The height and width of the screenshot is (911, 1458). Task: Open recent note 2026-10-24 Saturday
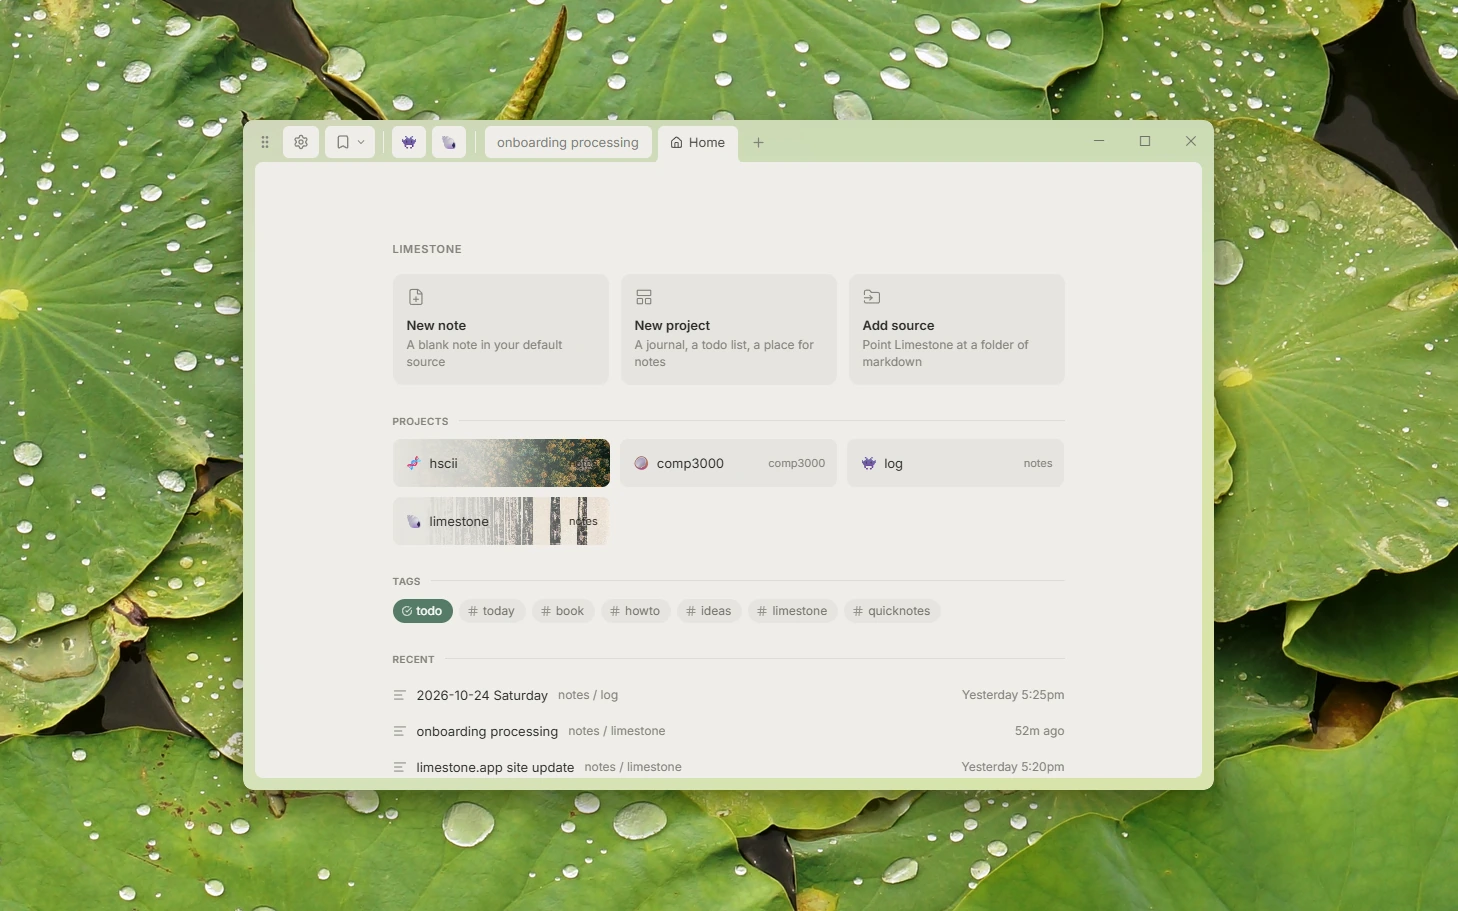click(x=729, y=695)
